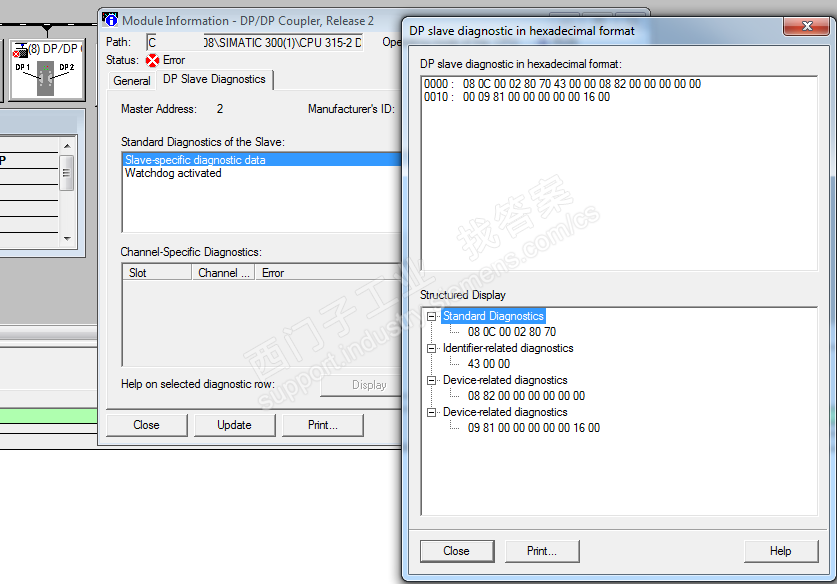Collapse the Standard Diagnostics tree node

pos(431,317)
